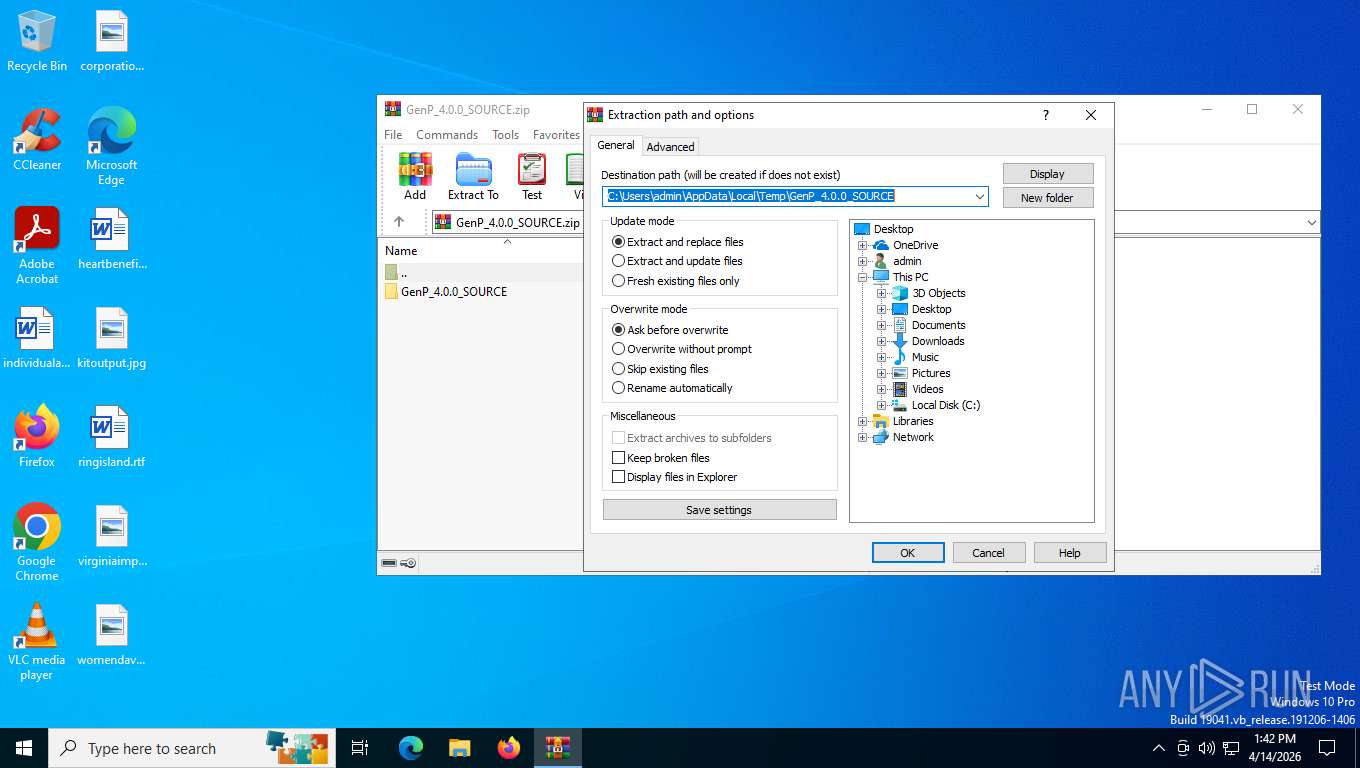
Task: Open the destination path dropdown arrow
Action: pyautogui.click(x=979, y=197)
